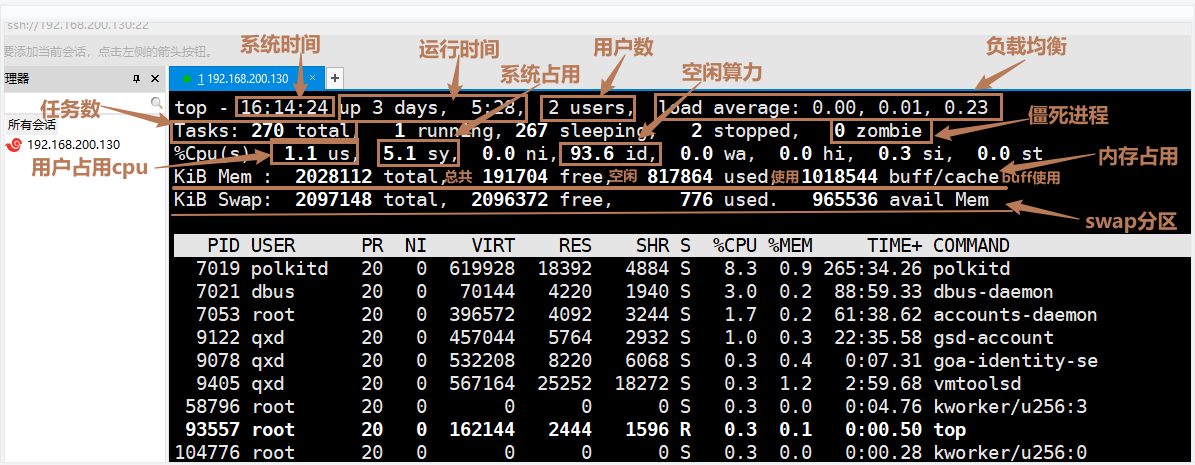This screenshot has width=1195, height=465.
Task: Close the 192.168.200.130 tab
Action: (312, 79)
